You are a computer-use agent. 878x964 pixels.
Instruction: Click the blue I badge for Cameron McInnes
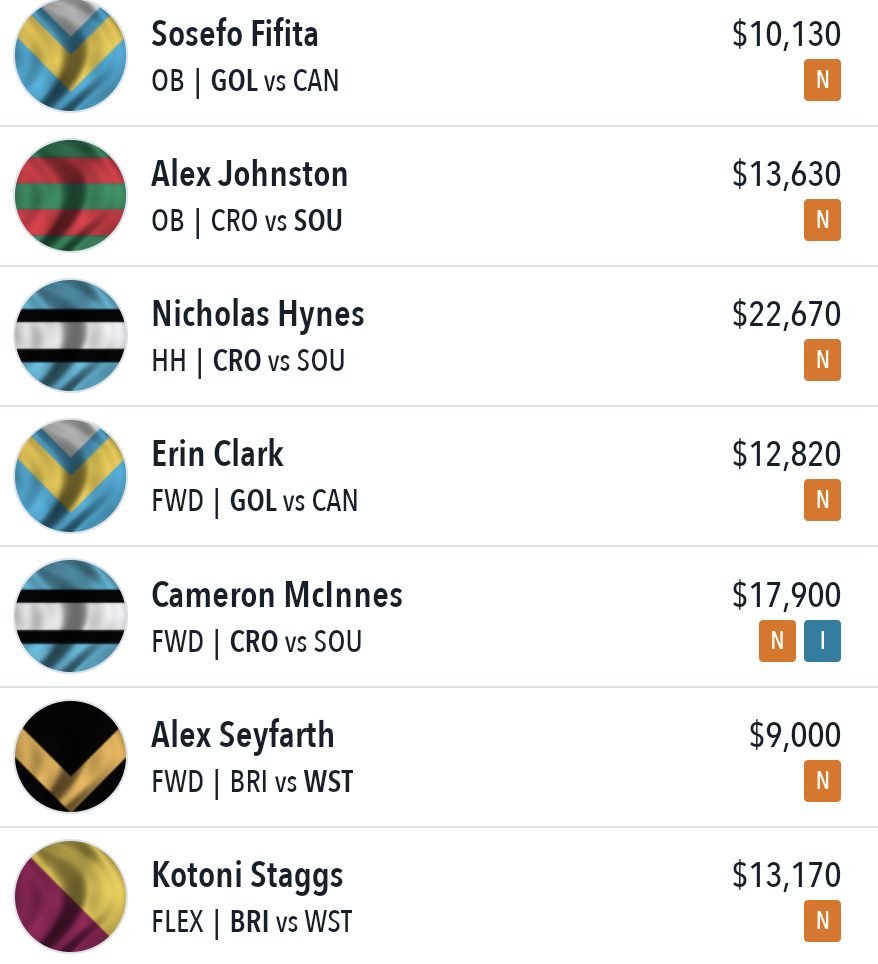pos(822,641)
